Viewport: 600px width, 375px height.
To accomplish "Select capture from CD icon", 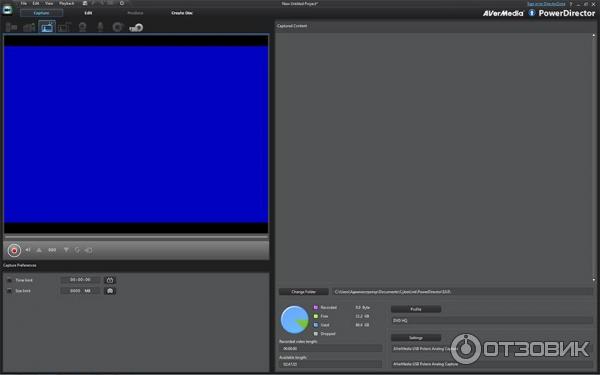I will [117, 27].
